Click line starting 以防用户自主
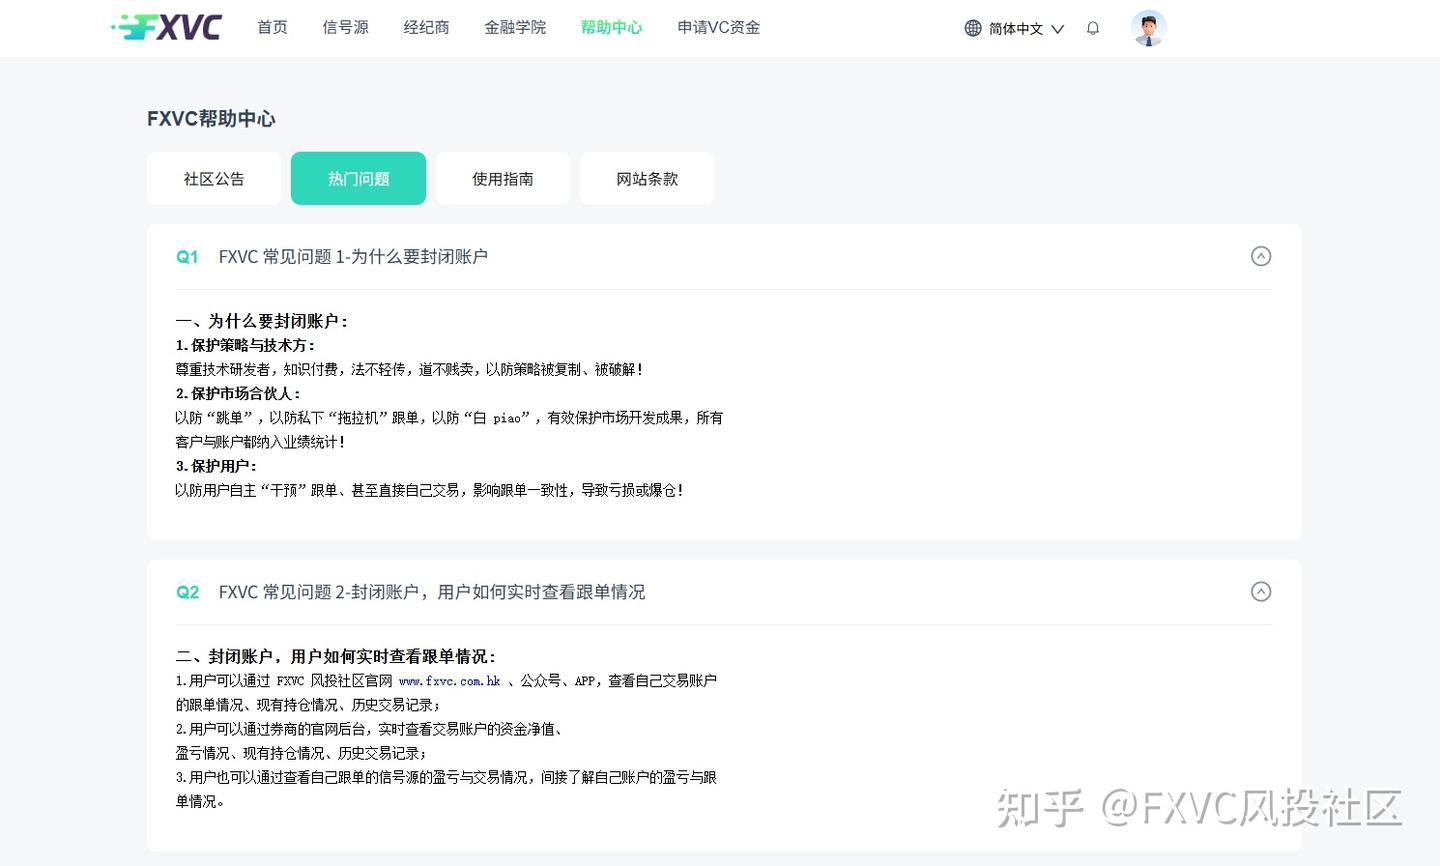The width and height of the screenshot is (1440, 866). pyautogui.click(x=429, y=490)
